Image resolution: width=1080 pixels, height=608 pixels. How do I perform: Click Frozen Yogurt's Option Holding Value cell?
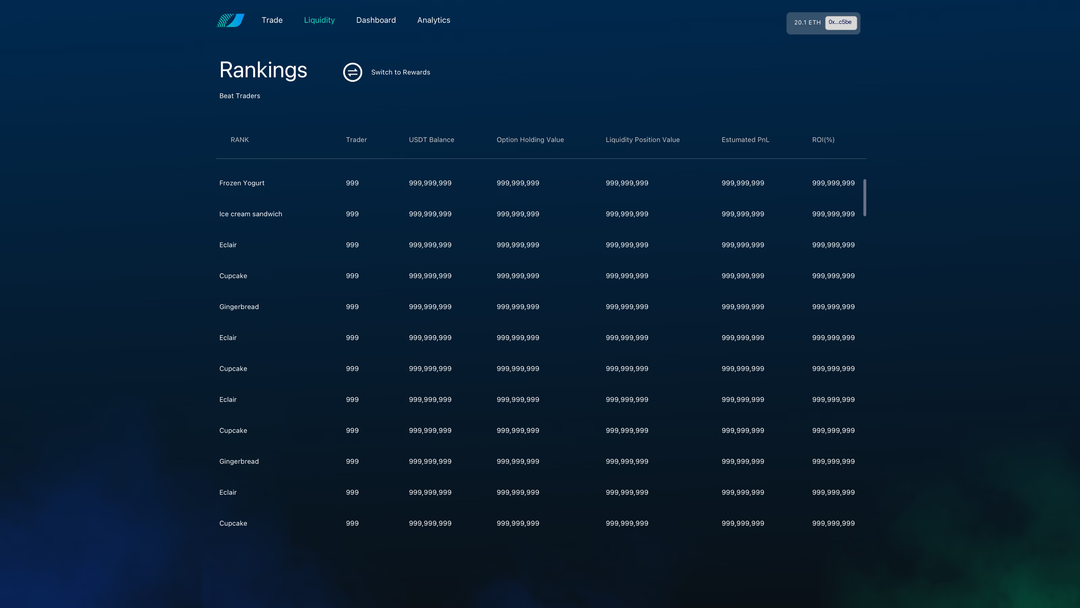[518, 183]
